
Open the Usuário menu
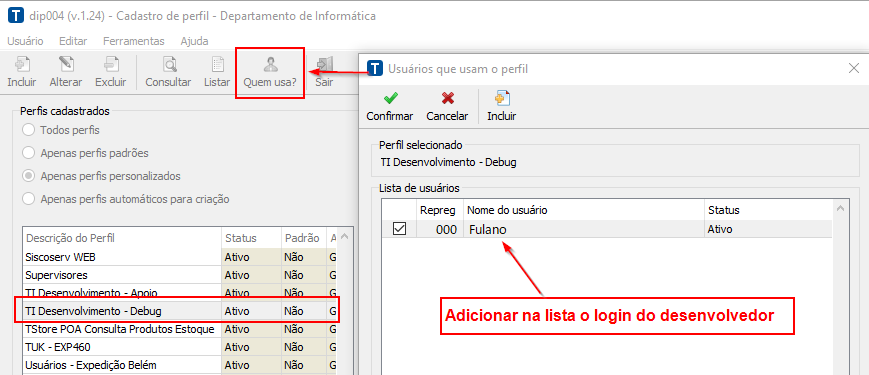[25, 41]
